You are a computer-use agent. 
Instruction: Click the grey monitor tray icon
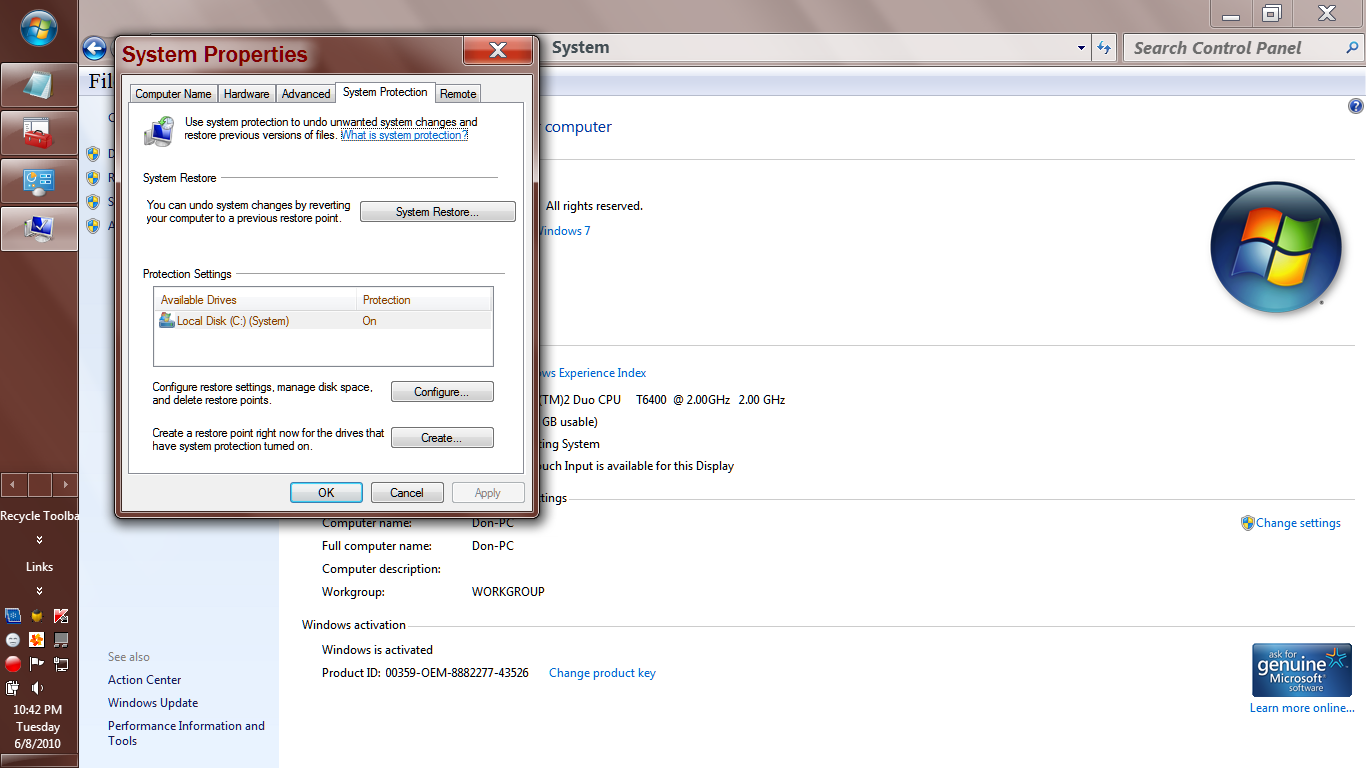click(x=61, y=639)
